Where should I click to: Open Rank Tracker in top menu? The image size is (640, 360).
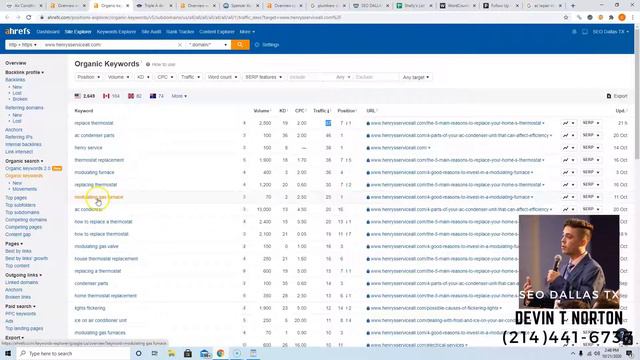point(180,32)
